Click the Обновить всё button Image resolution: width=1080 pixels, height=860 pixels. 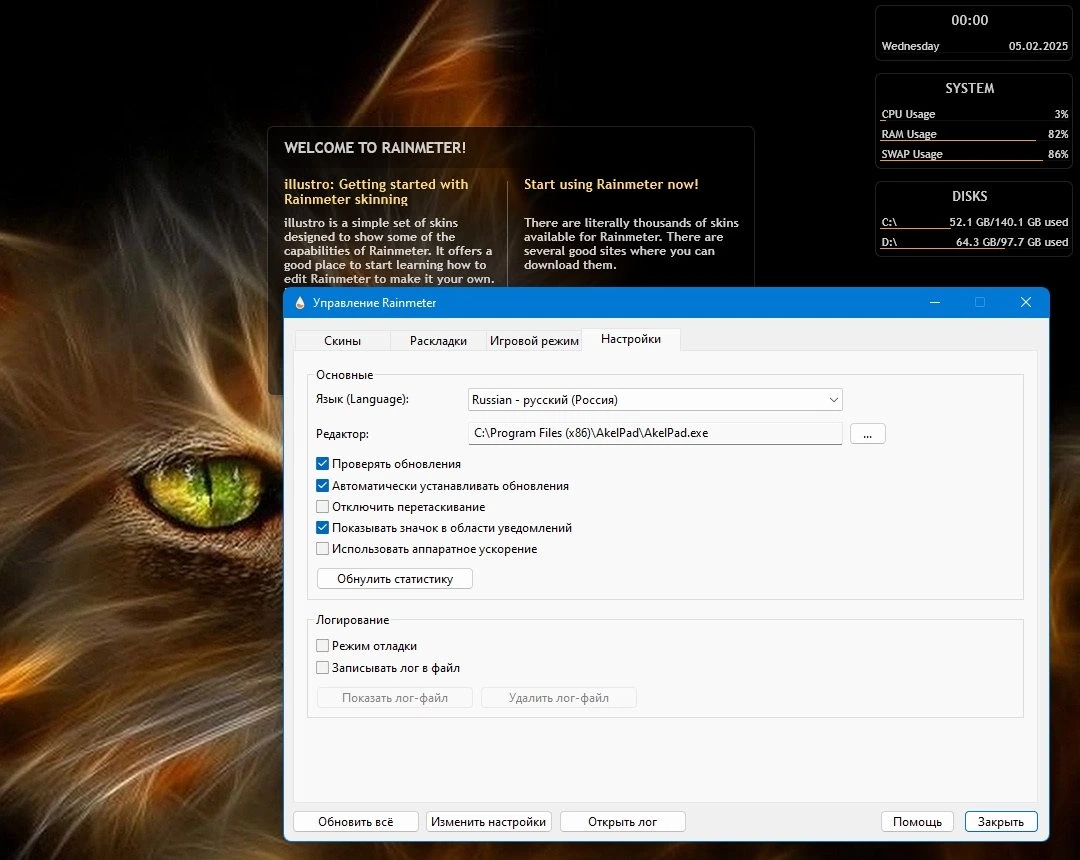[356, 821]
